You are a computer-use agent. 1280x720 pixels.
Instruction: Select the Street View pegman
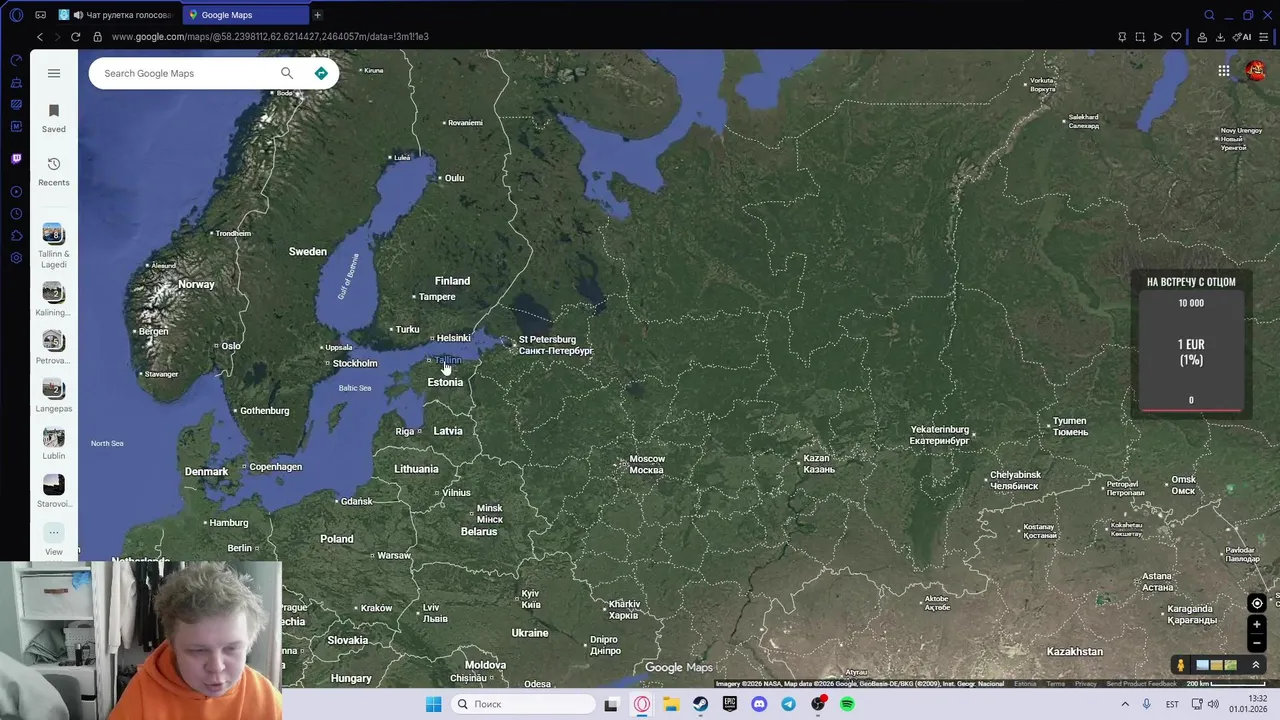tap(1181, 665)
